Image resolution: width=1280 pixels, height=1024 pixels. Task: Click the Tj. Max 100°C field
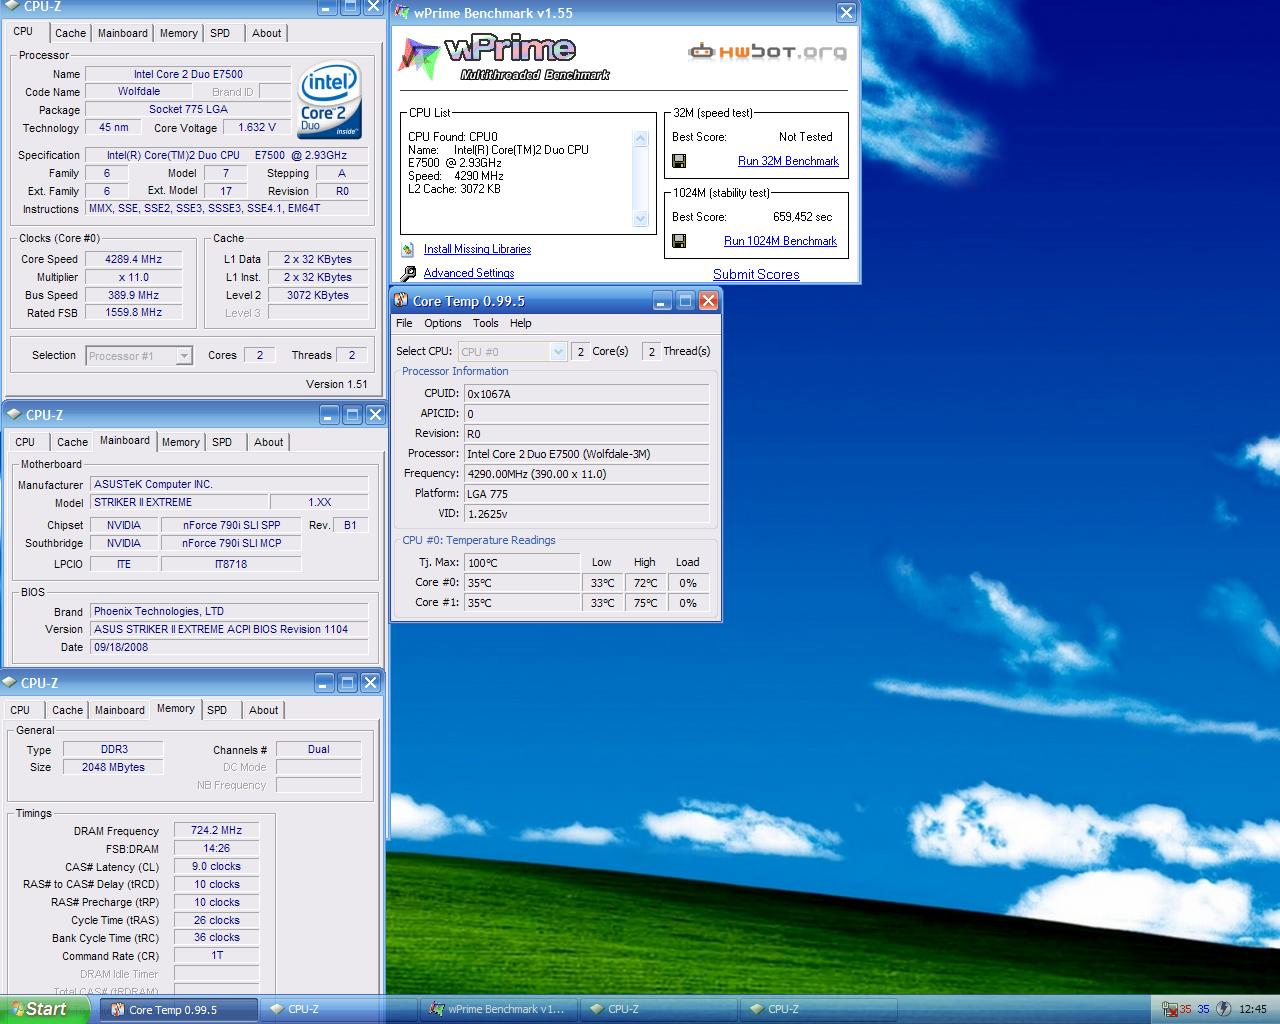coord(521,563)
